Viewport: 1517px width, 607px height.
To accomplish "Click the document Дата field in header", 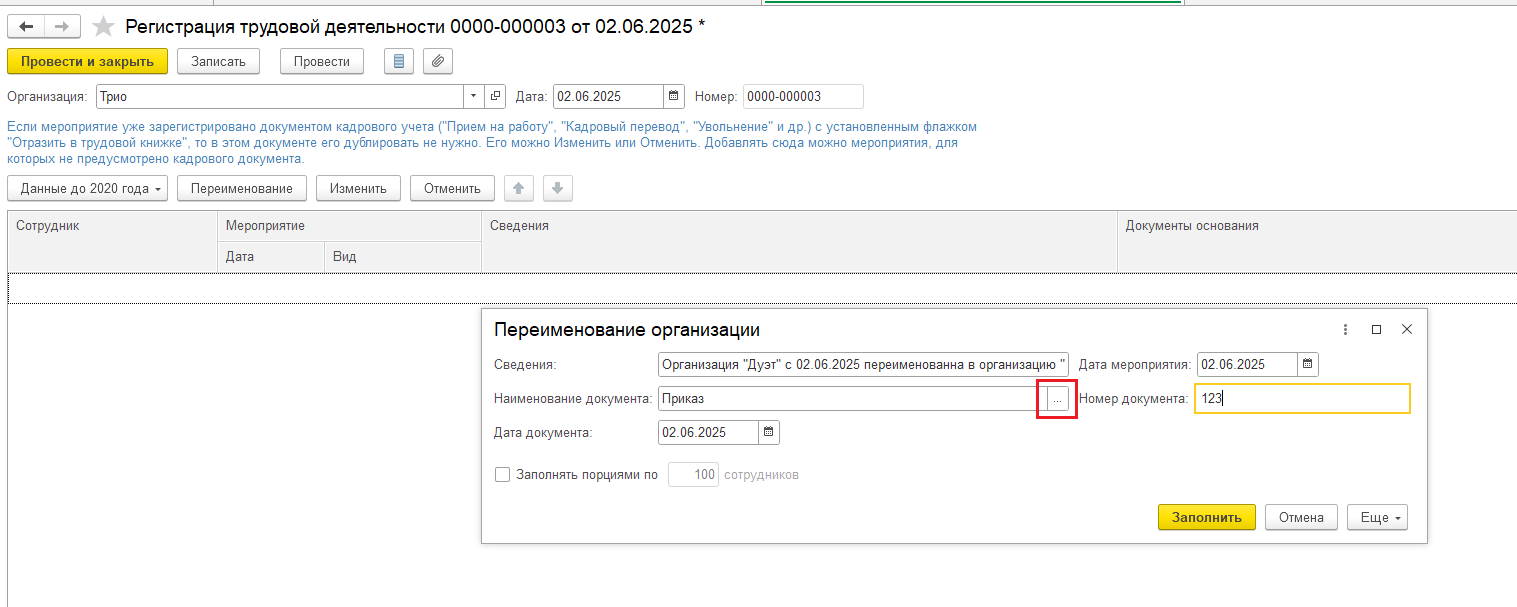I will tap(608, 97).
